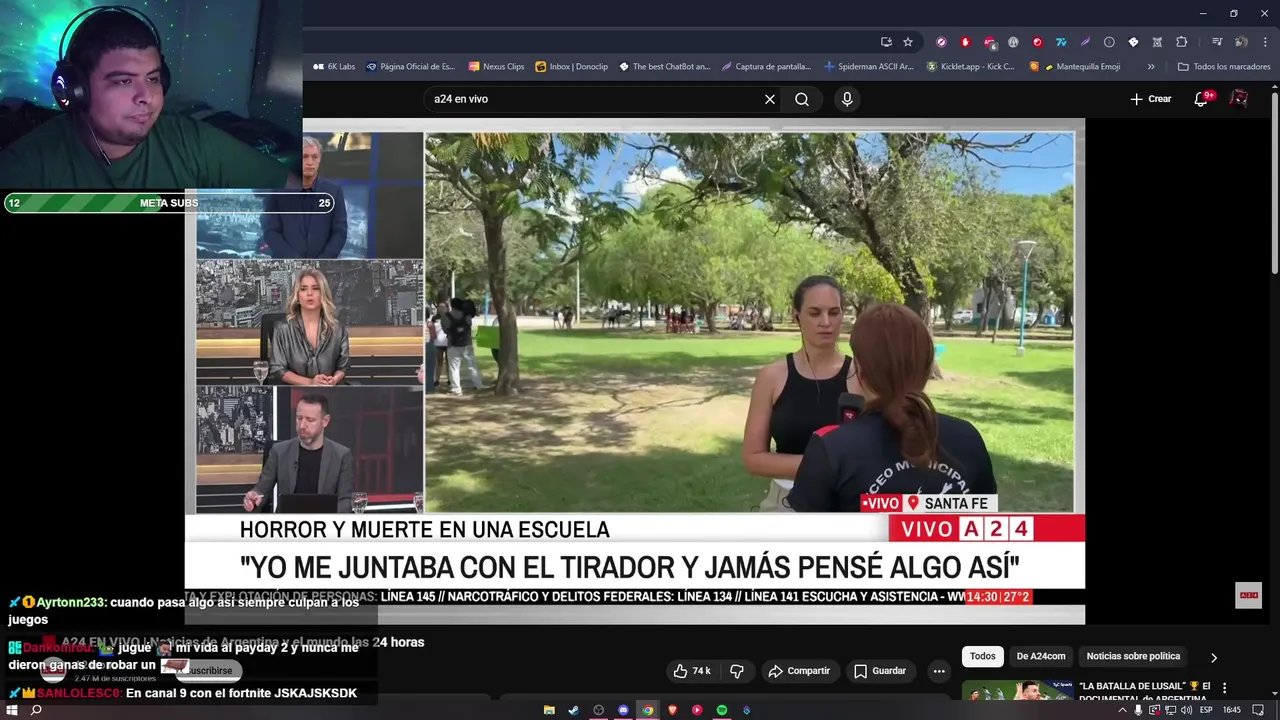The width and height of the screenshot is (1280, 720).
Task: Start voice search with microphone icon
Action: pos(847,99)
